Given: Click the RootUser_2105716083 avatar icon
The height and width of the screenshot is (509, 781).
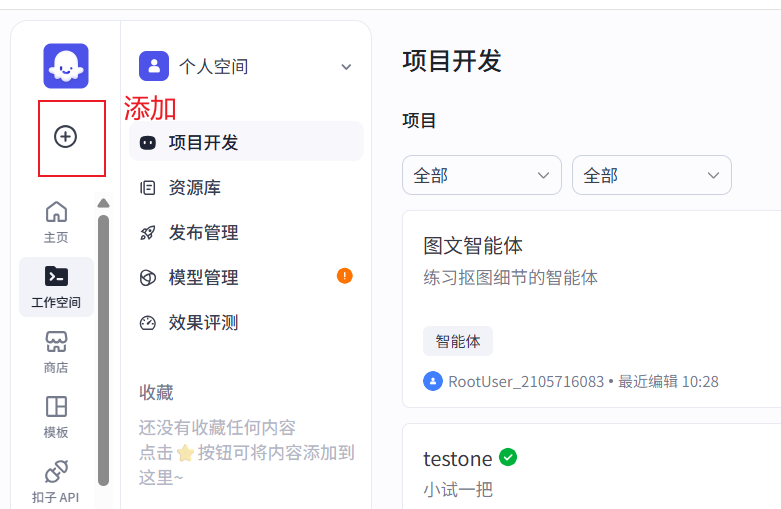Looking at the screenshot, I should tap(433, 381).
